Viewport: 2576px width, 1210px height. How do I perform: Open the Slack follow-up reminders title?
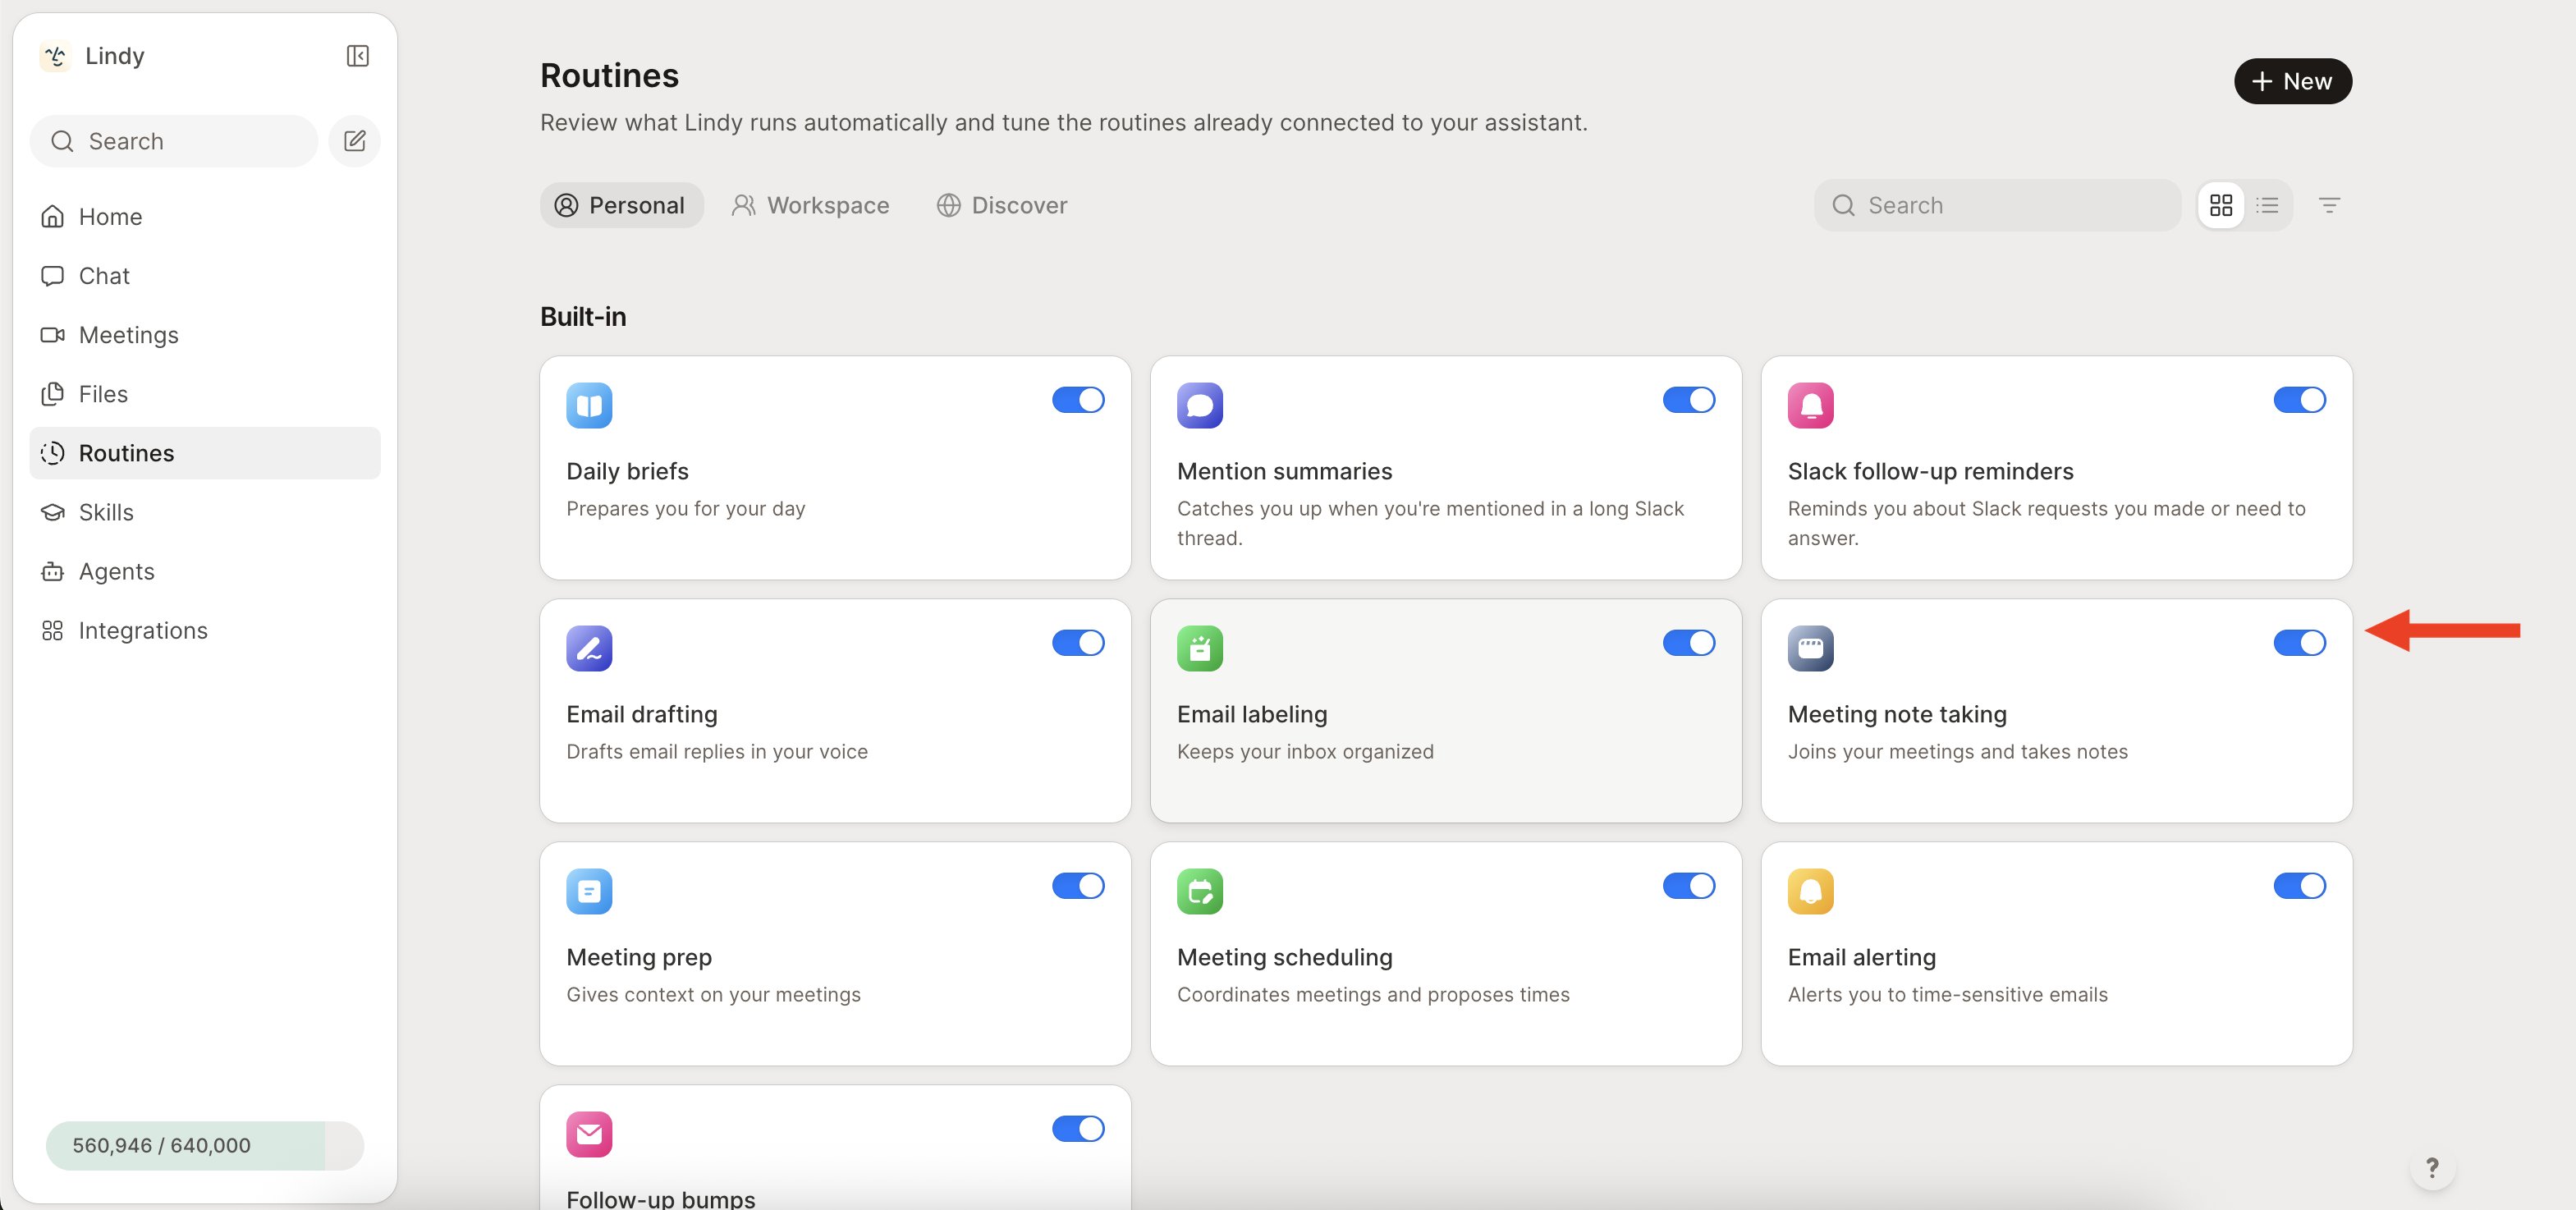(1930, 471)
